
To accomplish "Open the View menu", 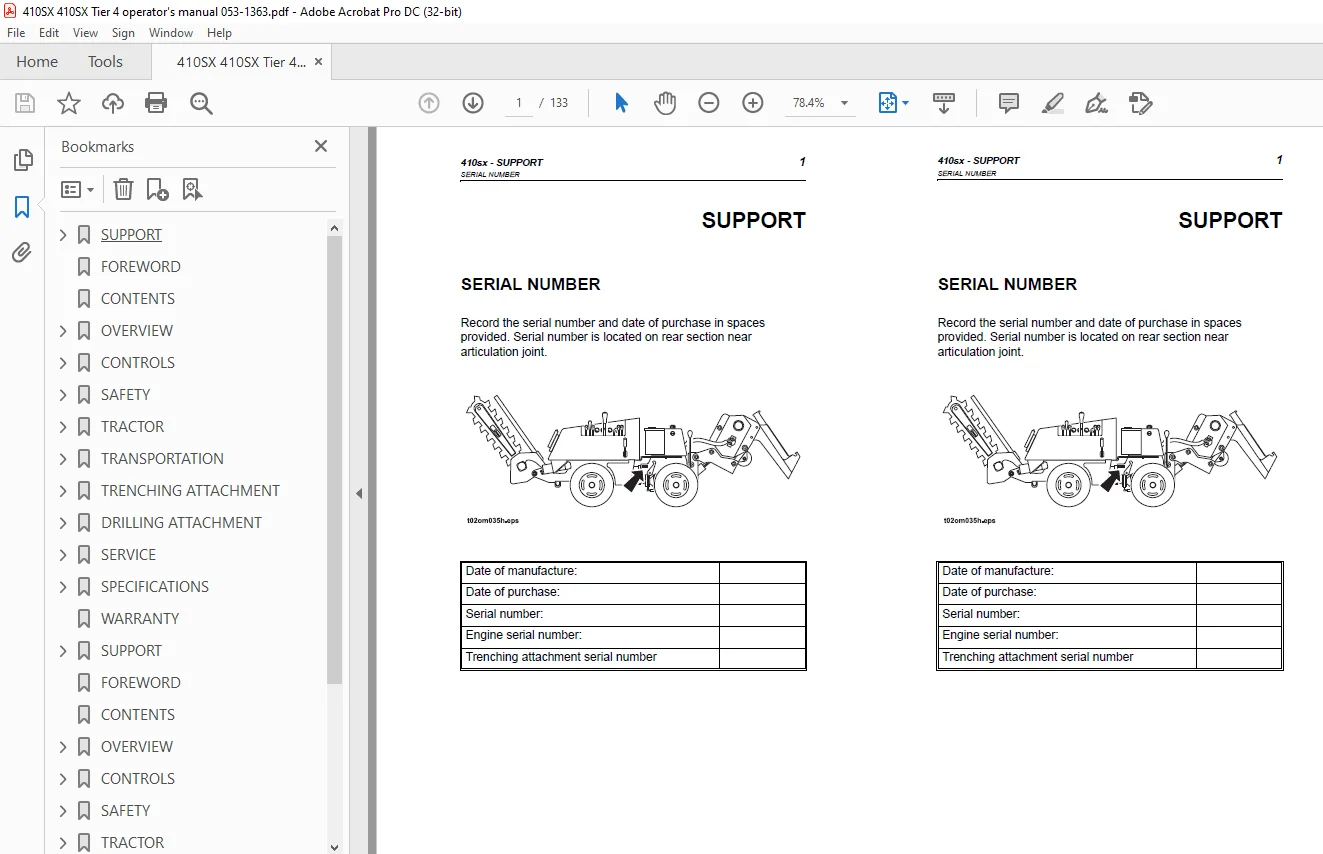I will click(x=86, y=33).
